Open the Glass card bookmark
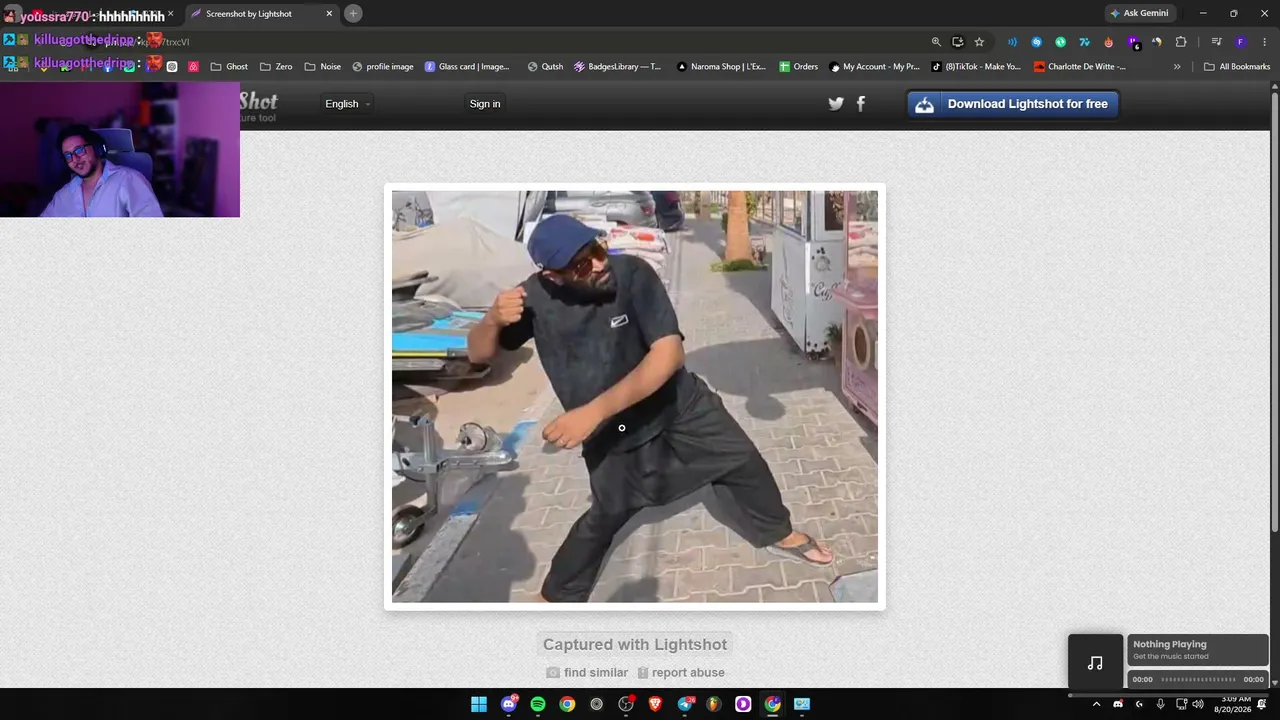 point(467,67)
